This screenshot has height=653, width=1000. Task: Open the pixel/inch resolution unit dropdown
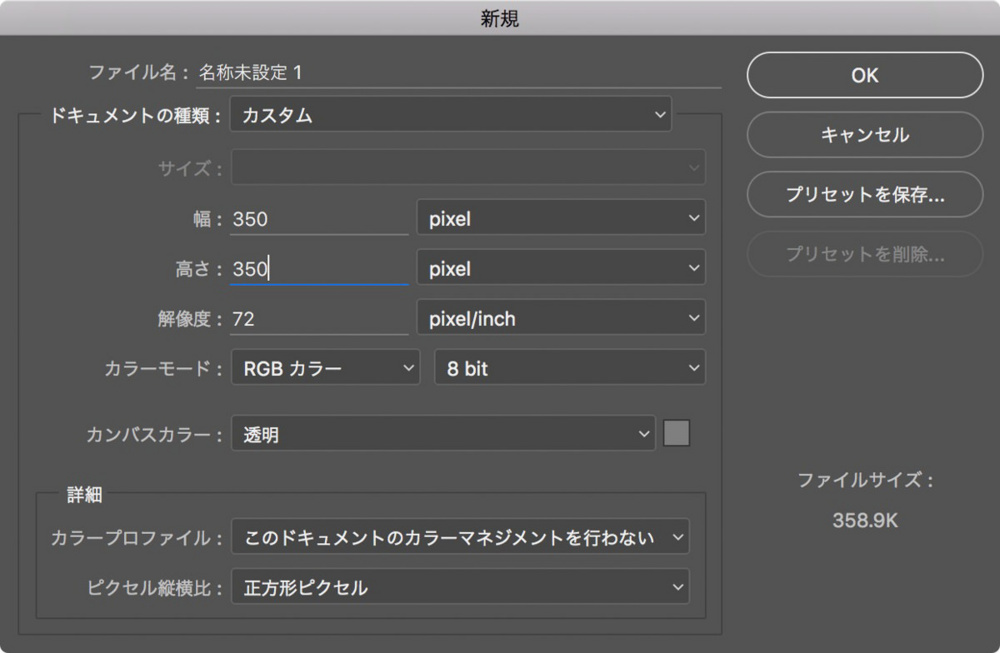pyautogui.click(x=561, y=318)
